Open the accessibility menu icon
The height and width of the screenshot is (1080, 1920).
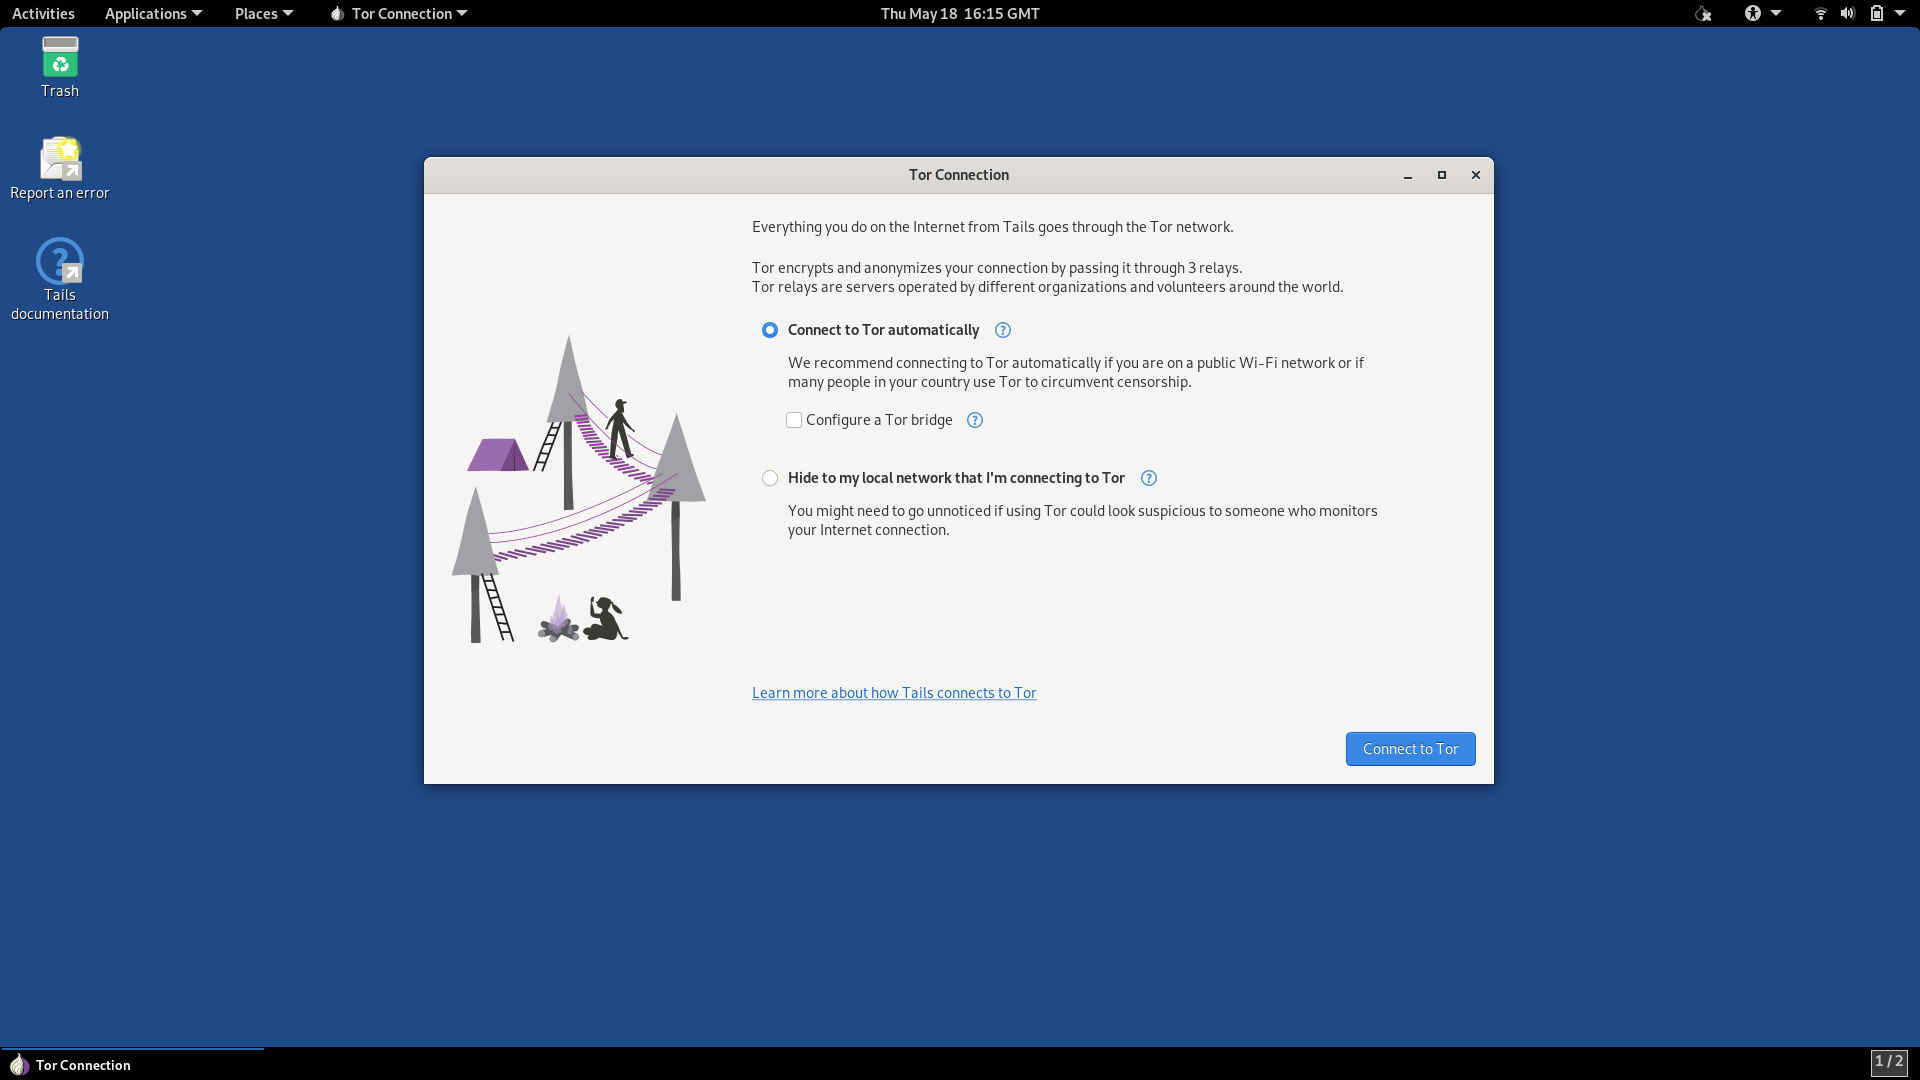pos(1753,13)
